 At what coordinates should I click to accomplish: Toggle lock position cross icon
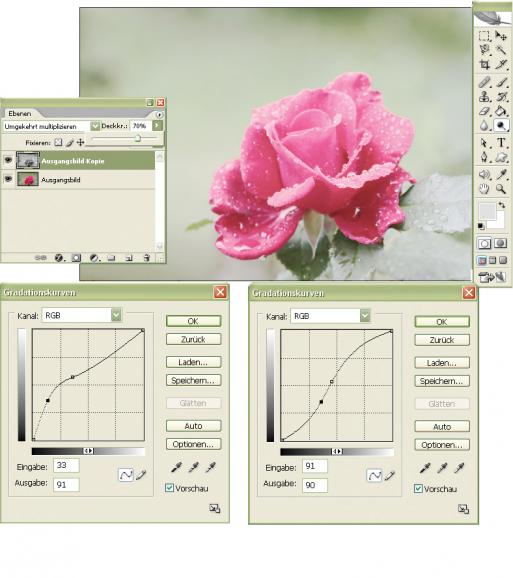(x=80, y=142)
